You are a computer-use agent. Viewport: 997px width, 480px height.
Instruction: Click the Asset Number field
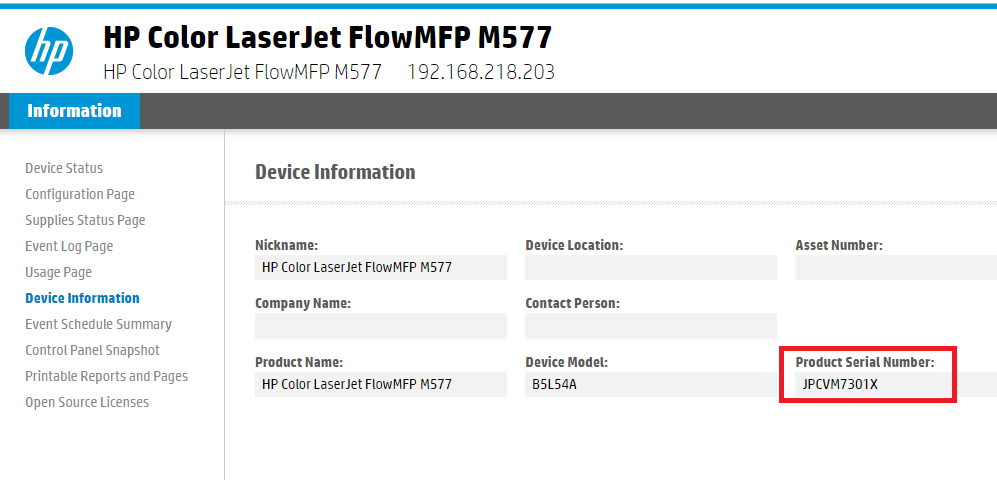pyautogui.click(x=895, y=268)
